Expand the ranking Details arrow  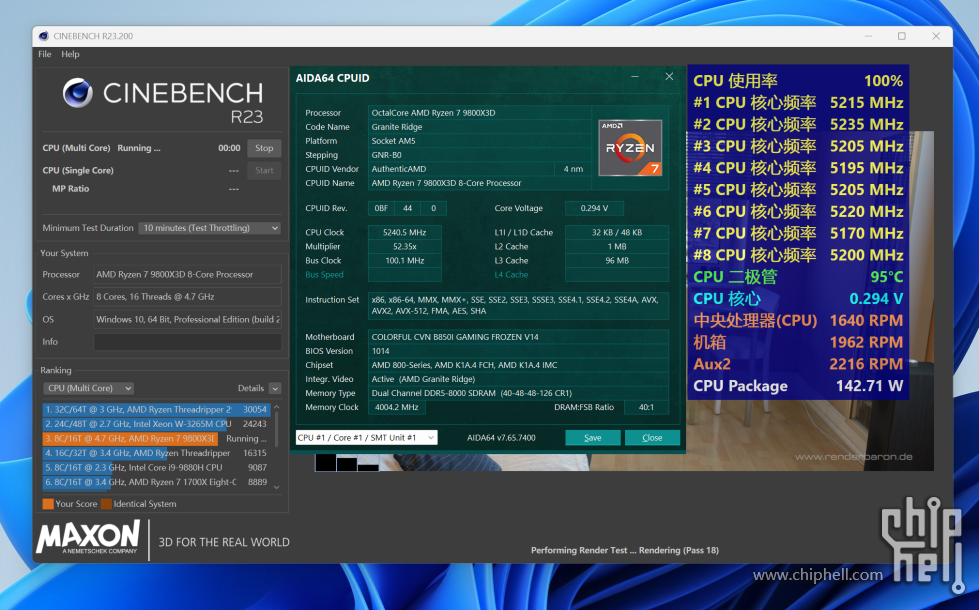coord(275,388)
